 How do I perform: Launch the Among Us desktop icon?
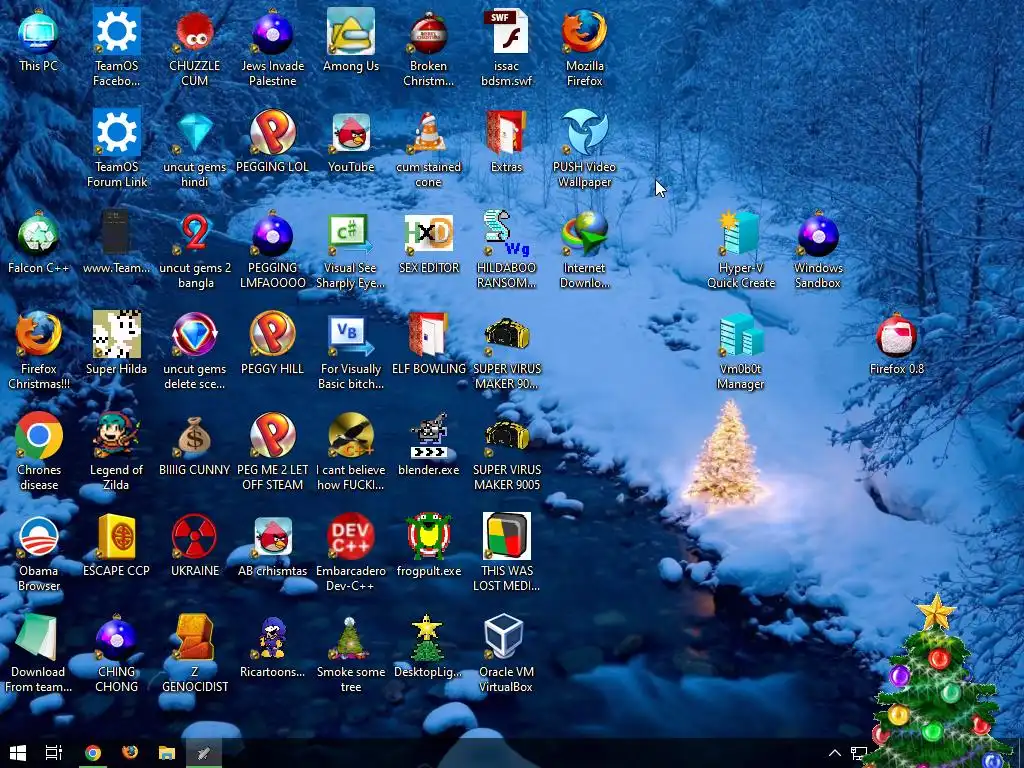click(351, 31)
